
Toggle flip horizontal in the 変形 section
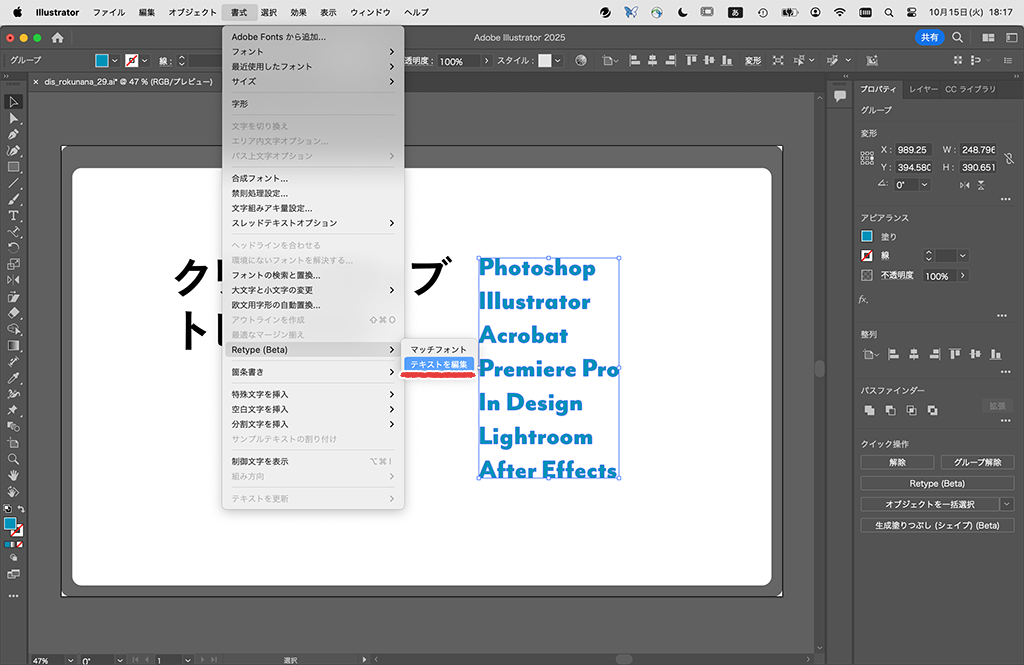(x=965, y=186)
